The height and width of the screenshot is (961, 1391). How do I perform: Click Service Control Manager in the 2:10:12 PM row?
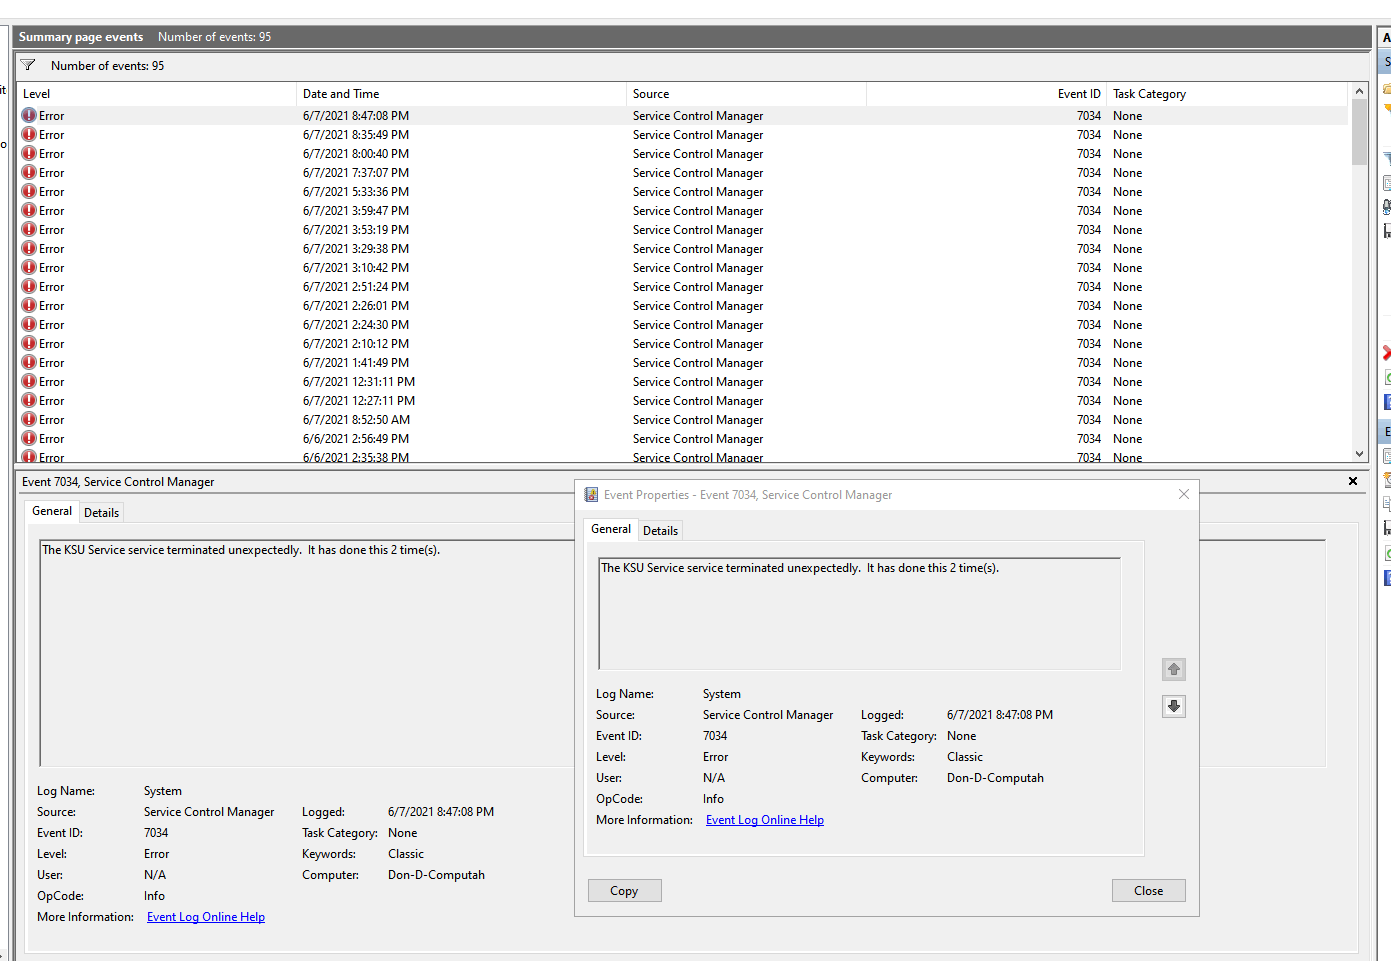(x=698, y=344)
